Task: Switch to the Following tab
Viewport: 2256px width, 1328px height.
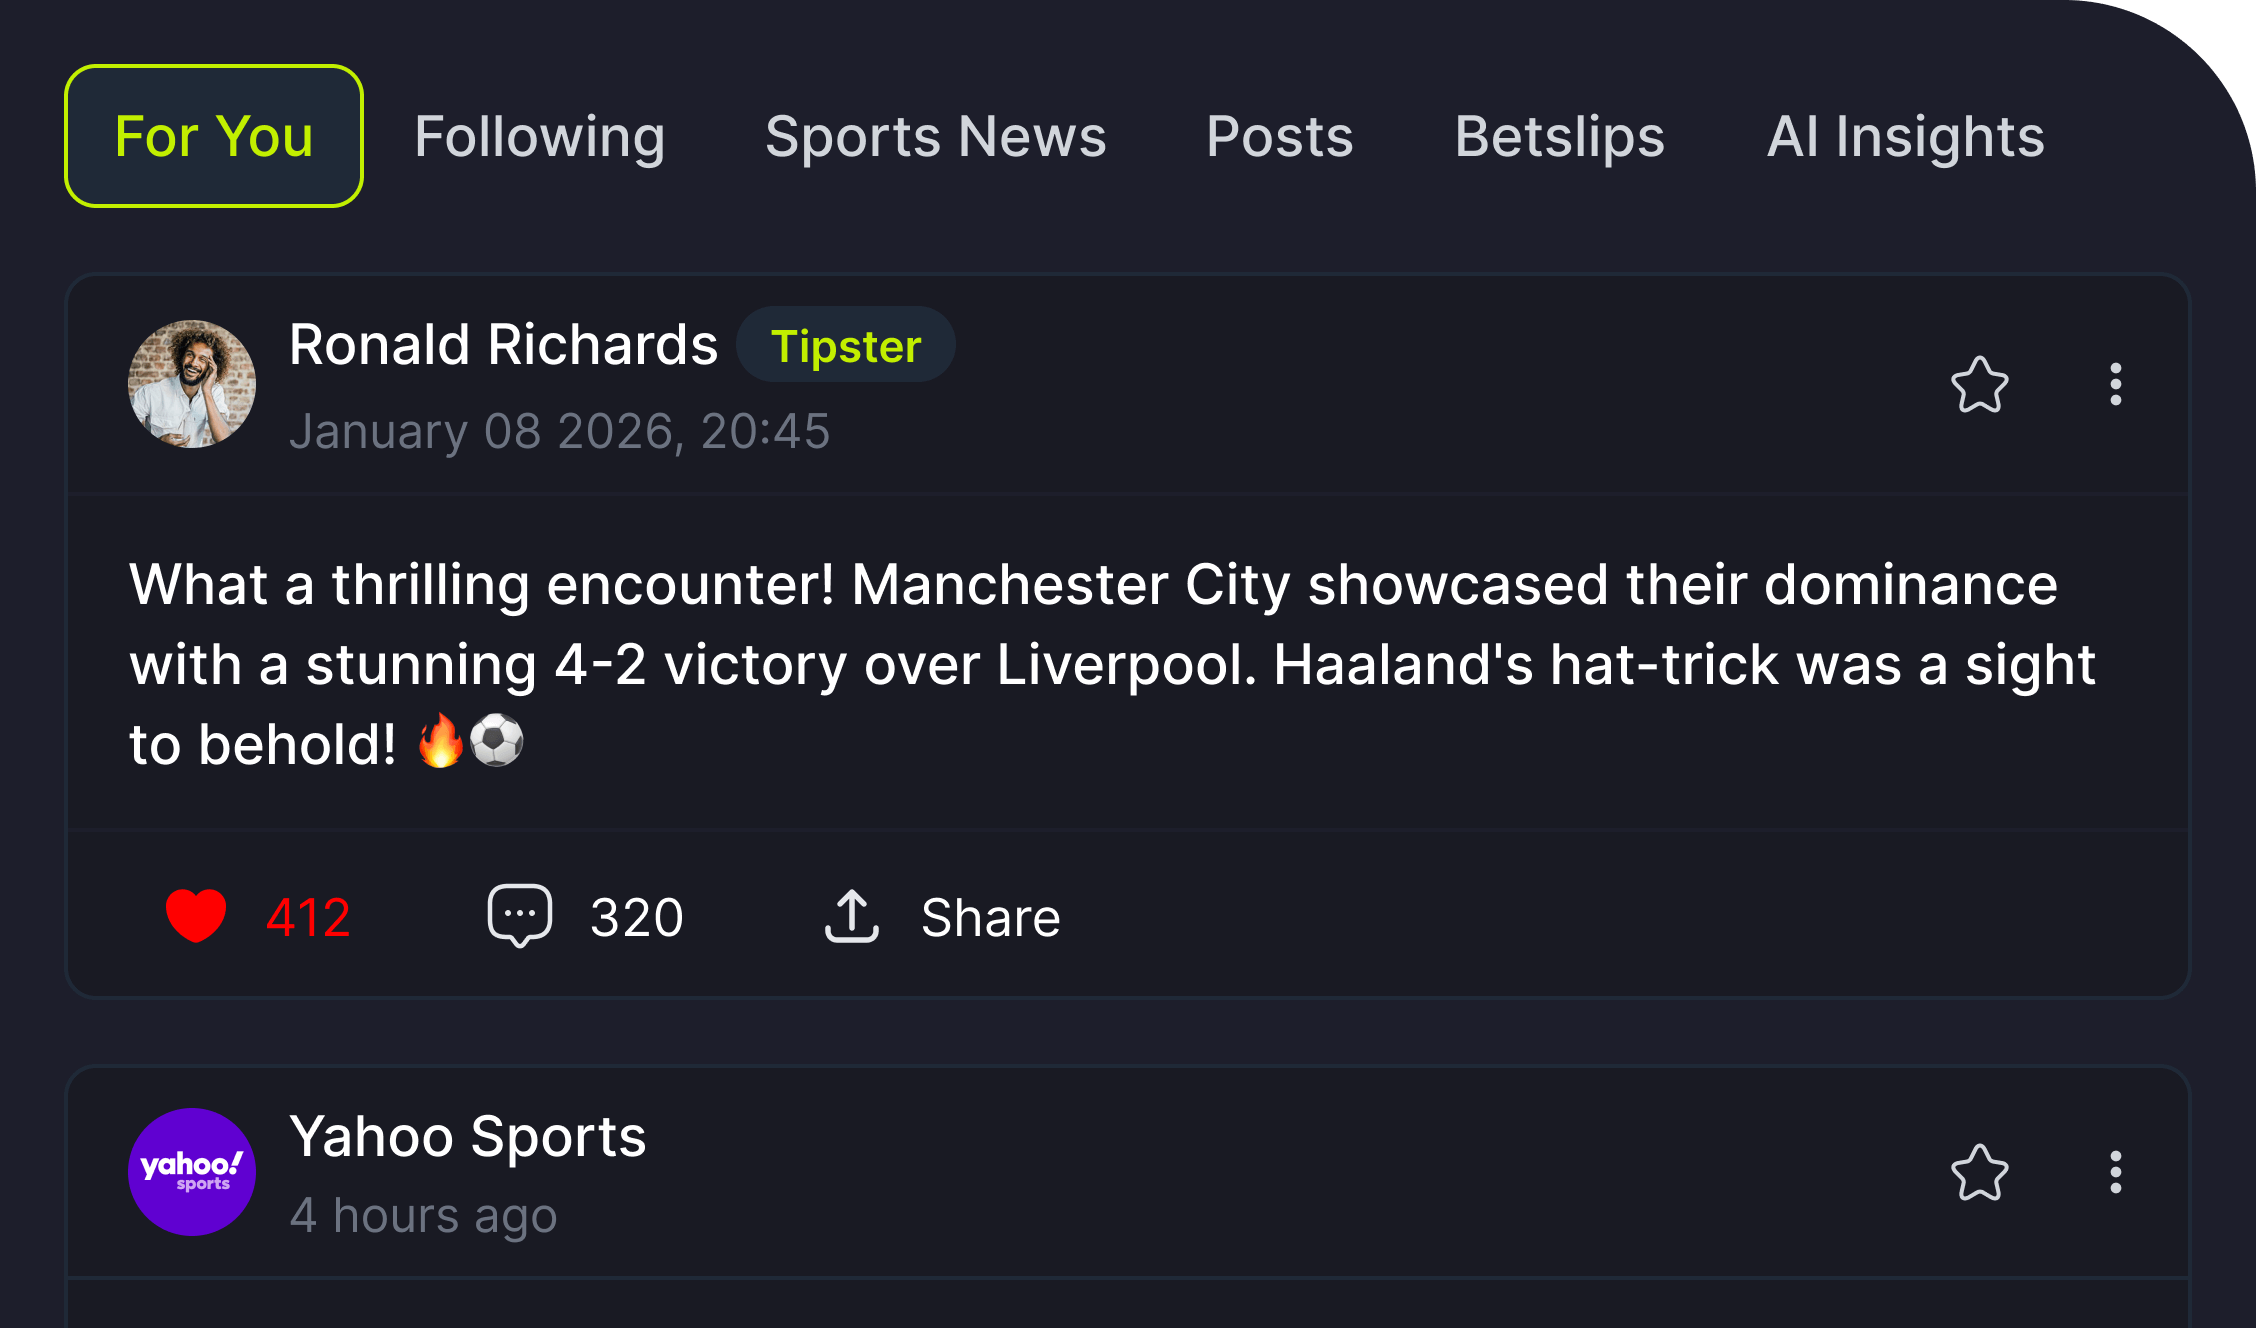Action: coord(539,137)
